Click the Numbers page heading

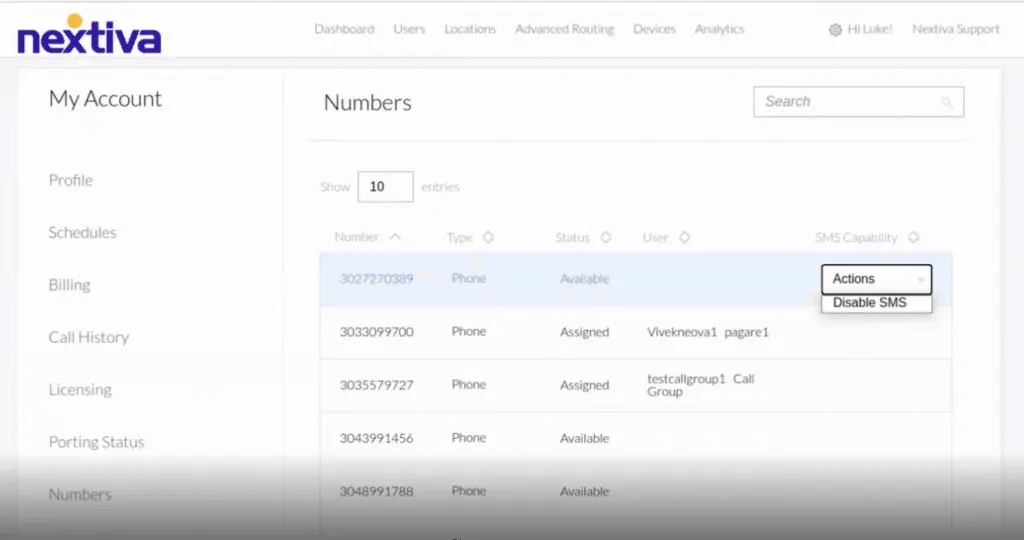[368, 103]
